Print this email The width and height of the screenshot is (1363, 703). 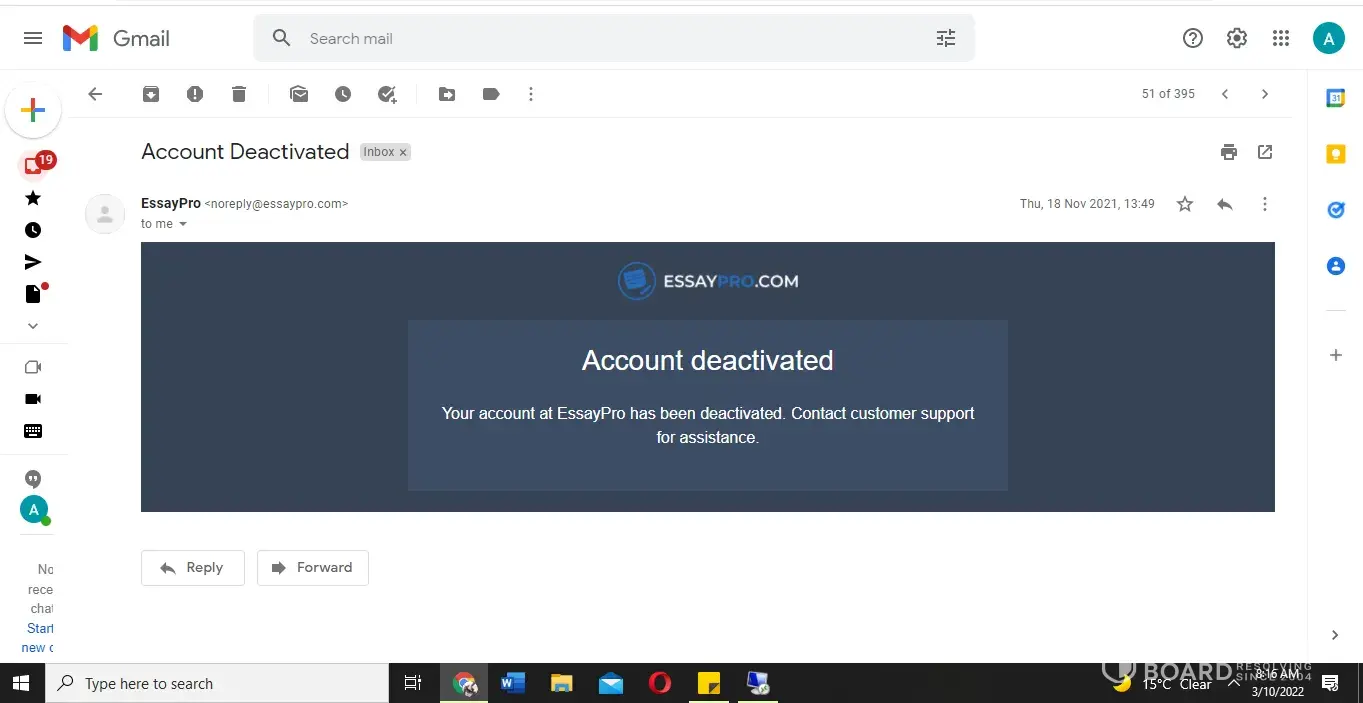click(1229, 152)
